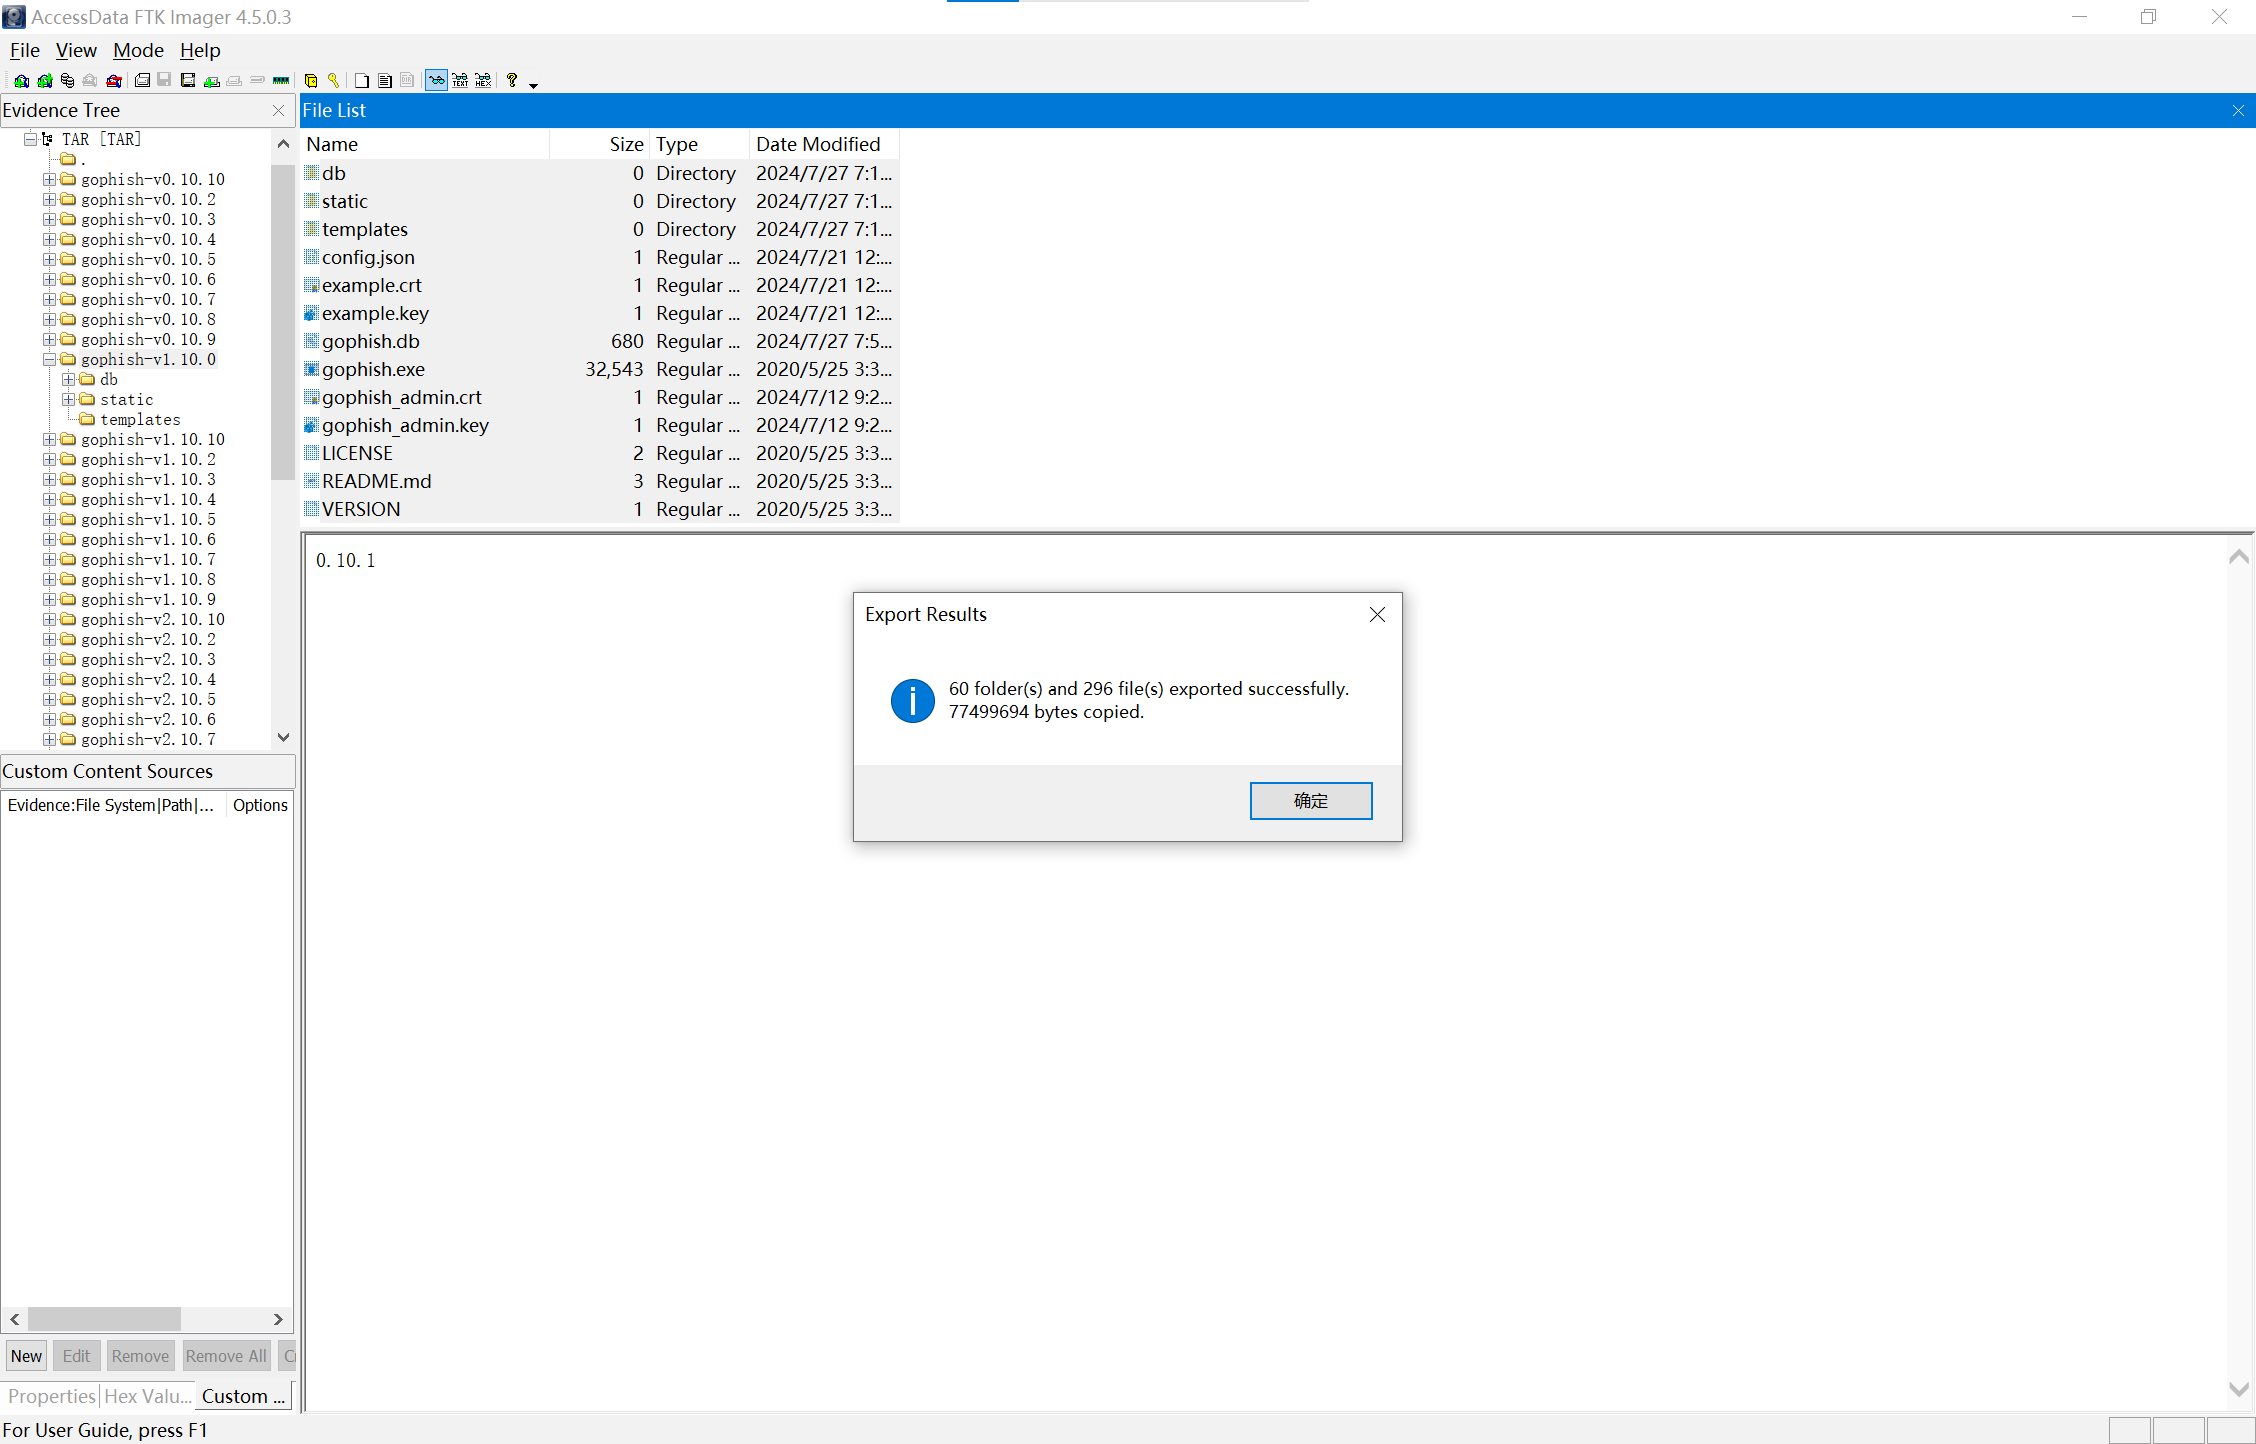Select the templates folder in Evidence Tree
The image size is (2256, 1444).
(x=140, y=419)
